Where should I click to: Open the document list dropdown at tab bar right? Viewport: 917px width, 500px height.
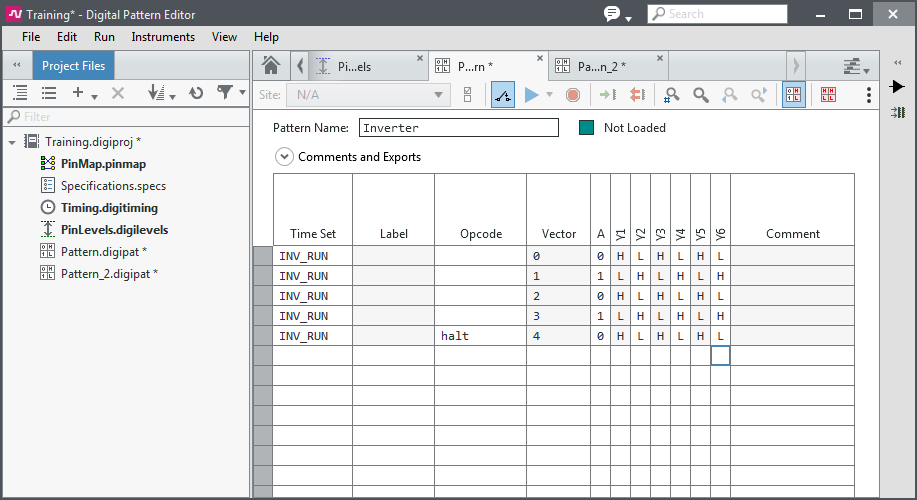[856, 67]
